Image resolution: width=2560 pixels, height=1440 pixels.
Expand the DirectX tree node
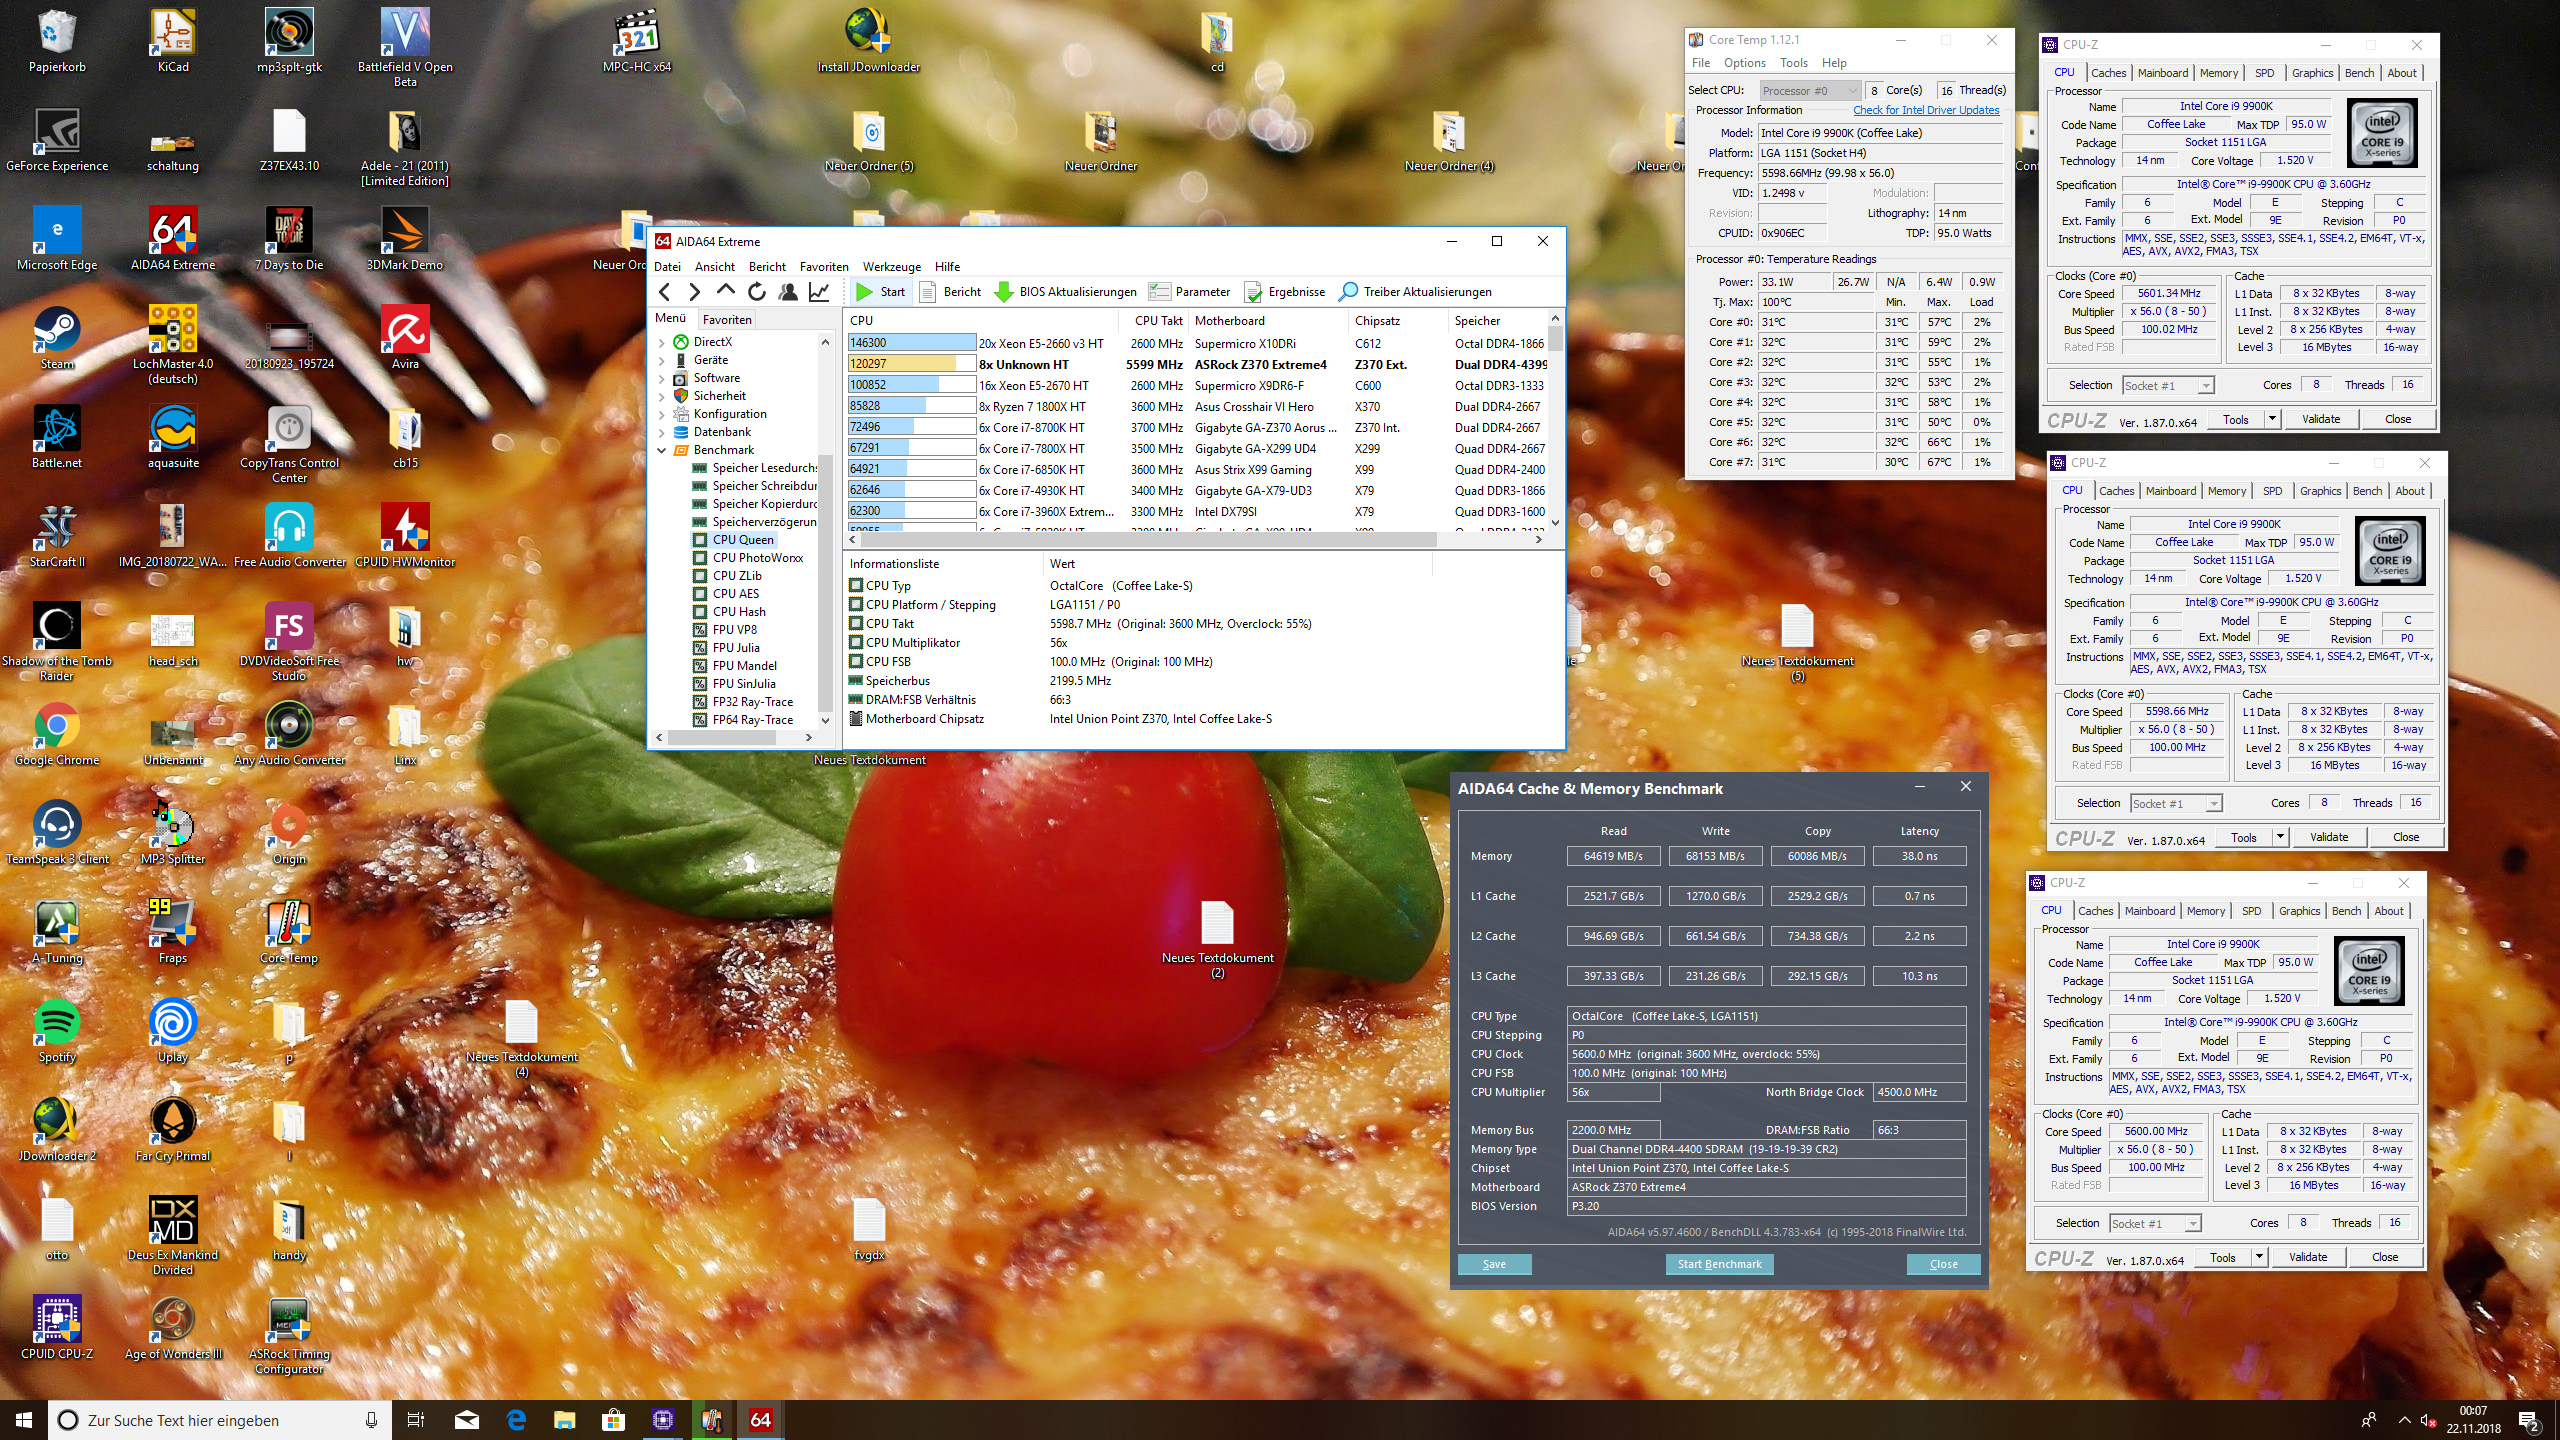coord(662,342)
